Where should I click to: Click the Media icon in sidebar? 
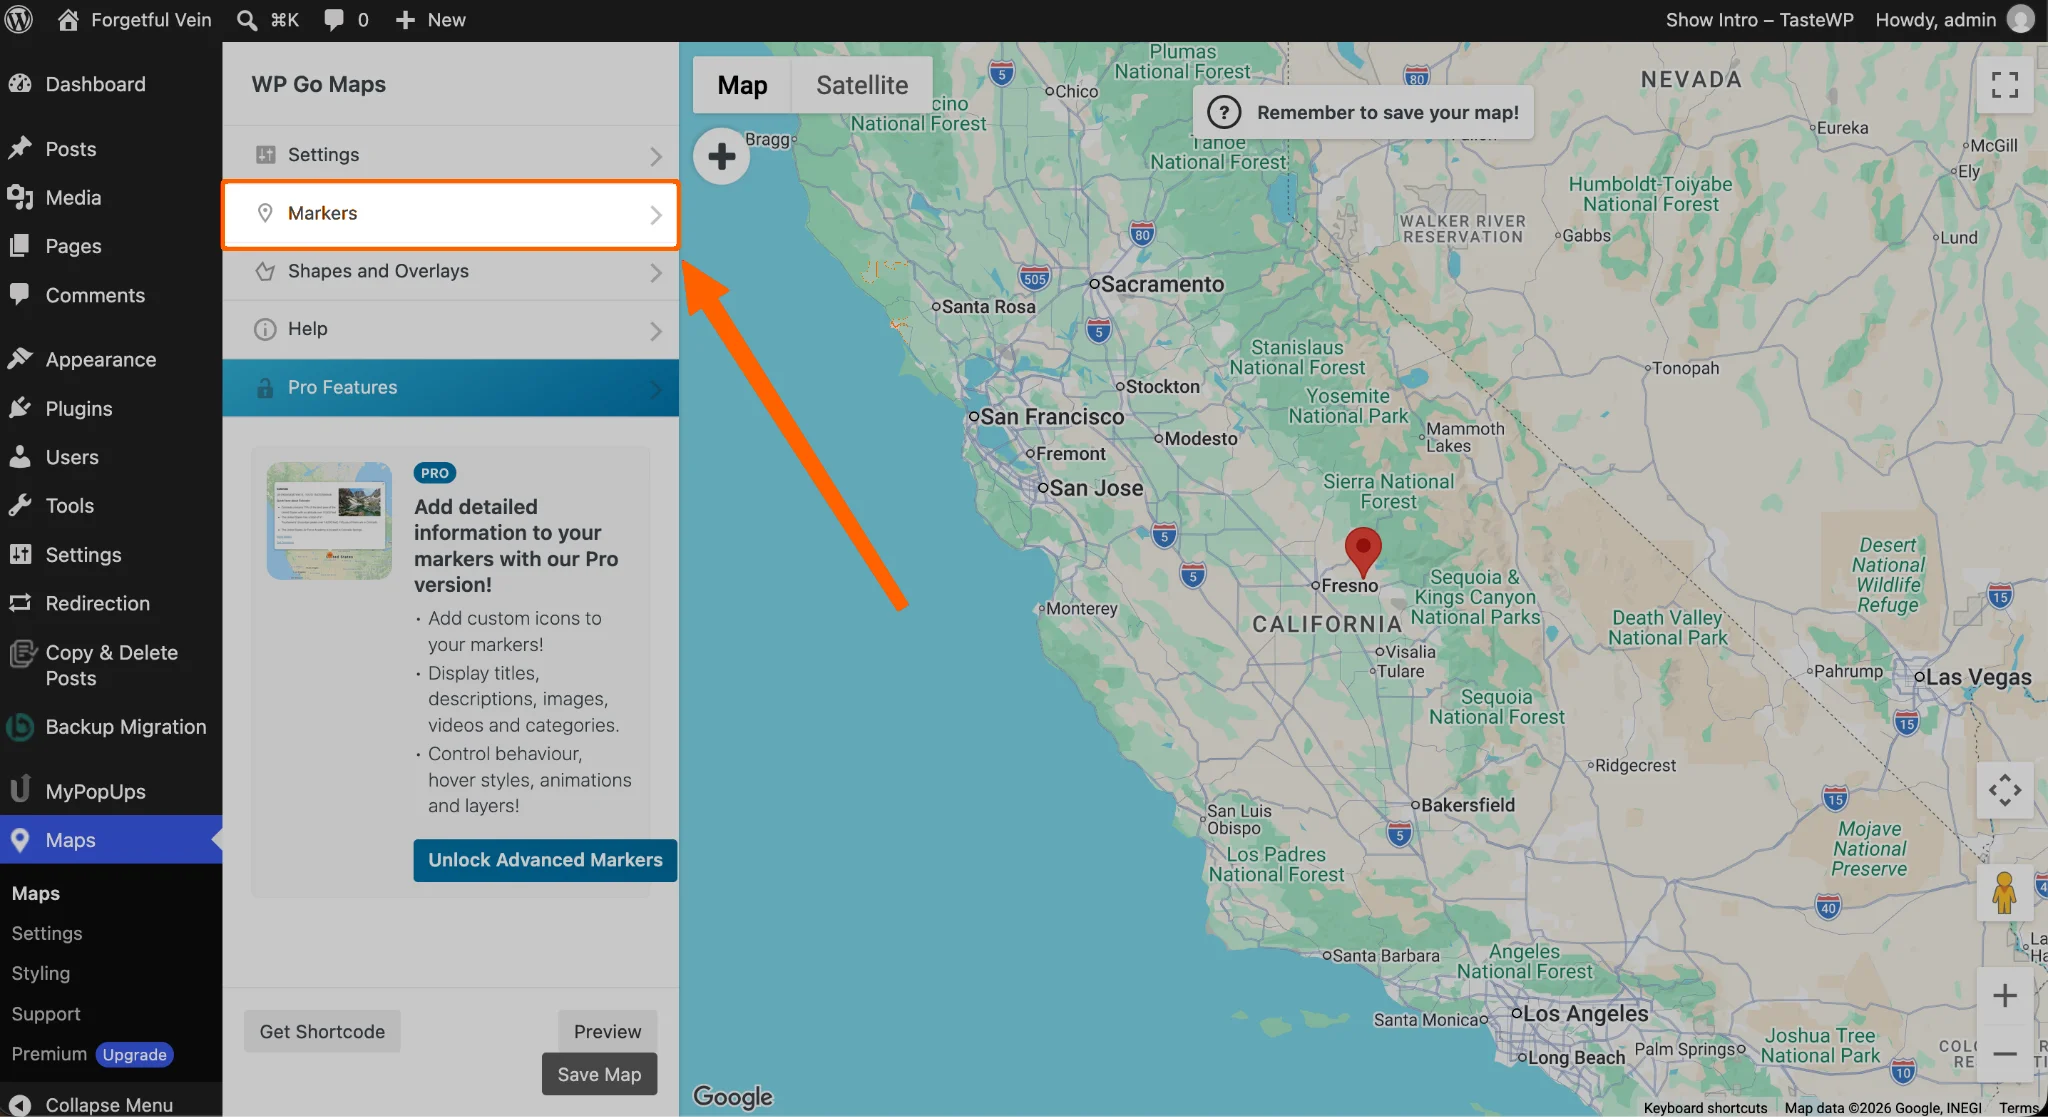tap(20, 197)
